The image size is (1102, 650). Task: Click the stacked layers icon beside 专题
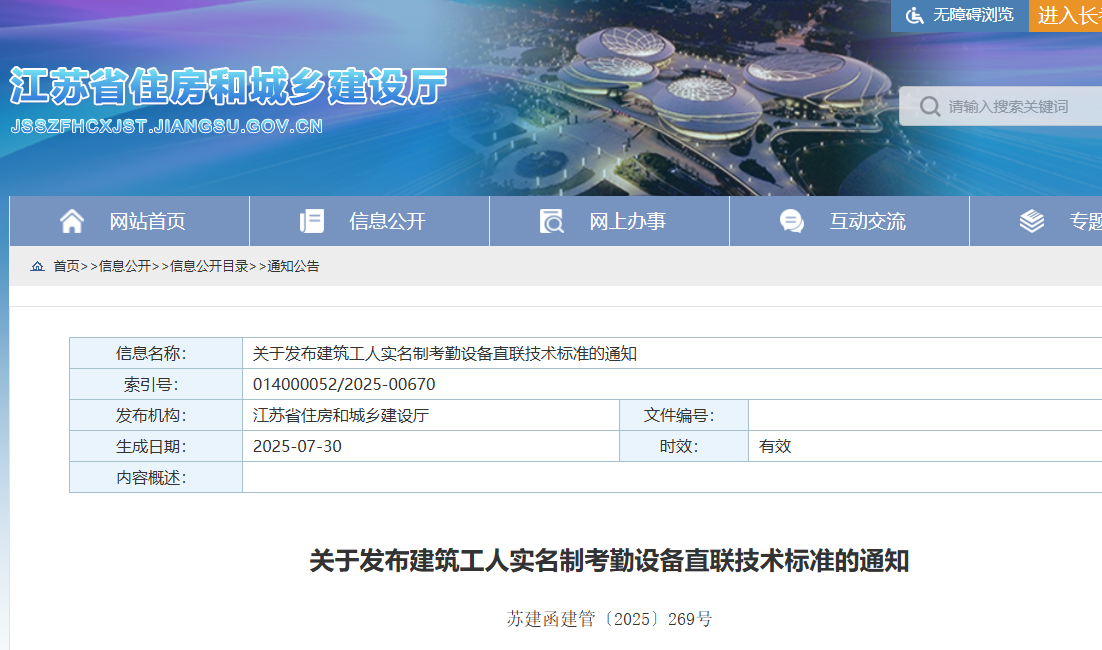point(1030,221)
